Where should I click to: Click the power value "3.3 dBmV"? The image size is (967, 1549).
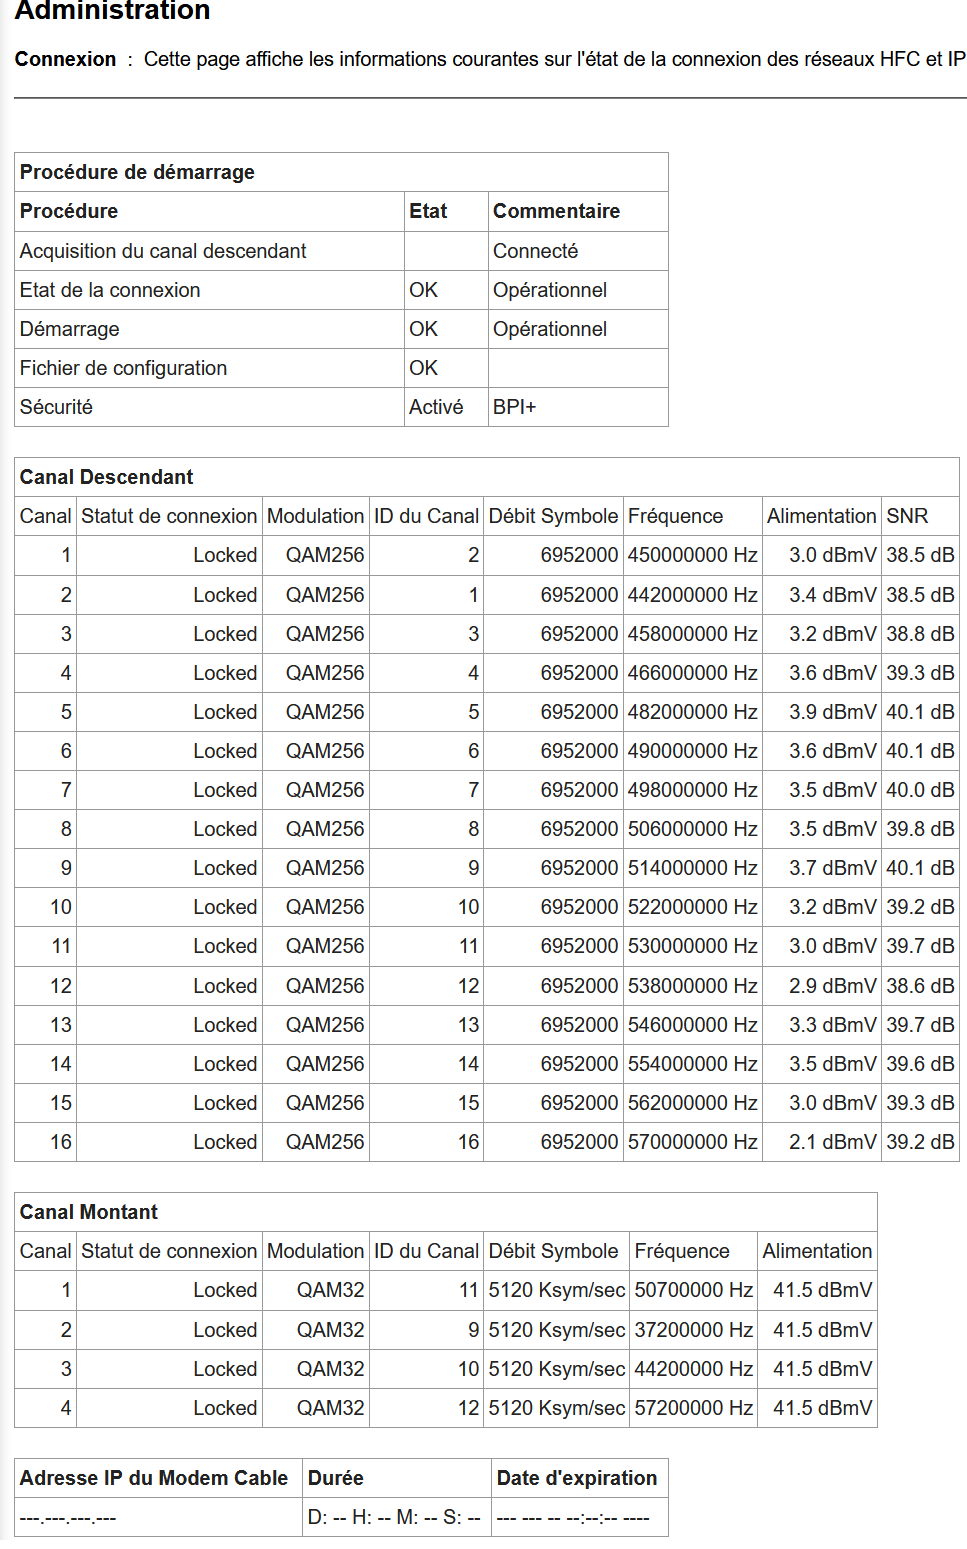point(833,1025)
